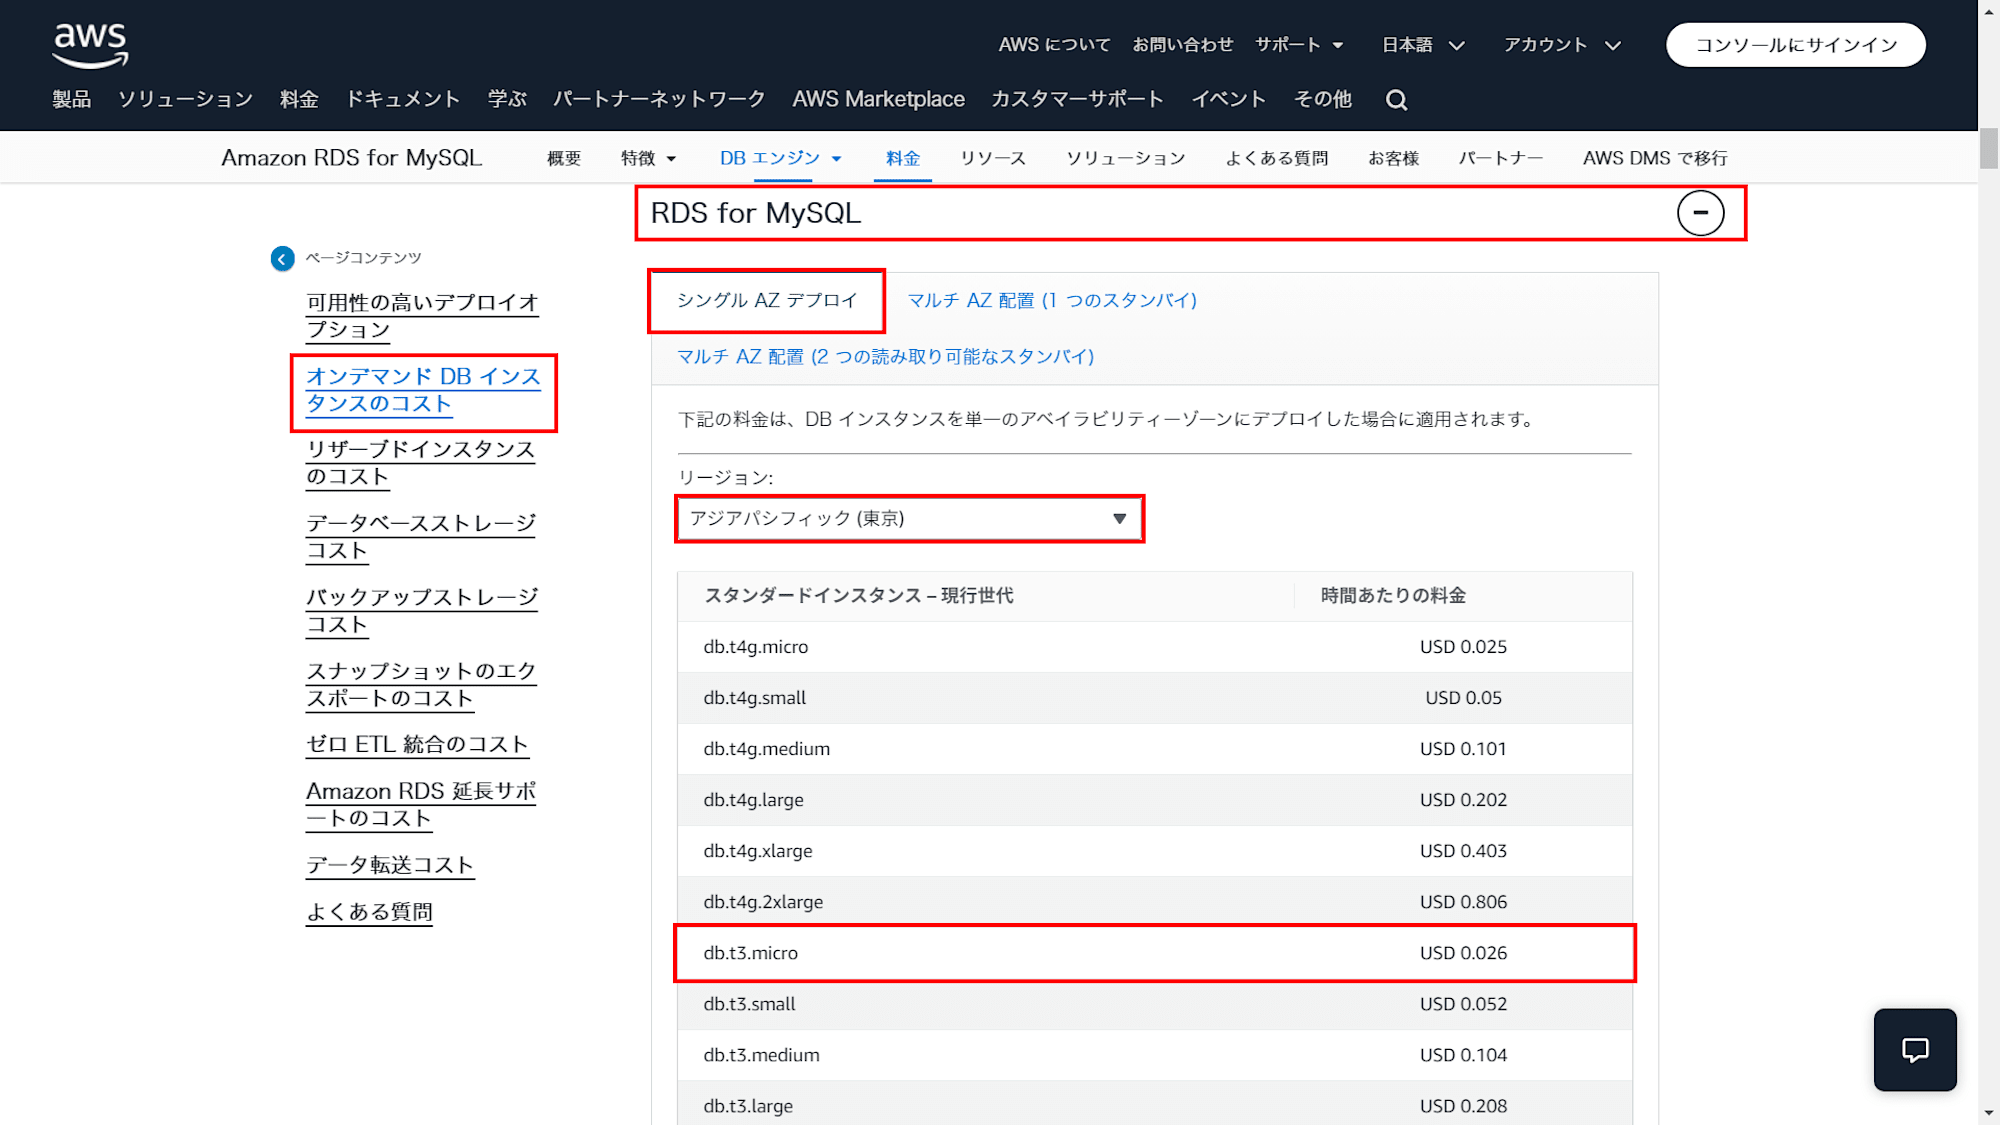Click the db.t4g.medium row name
The height and width of the screenshot is (1125, 2000).
pyautogui.click(x=767, y=749)
